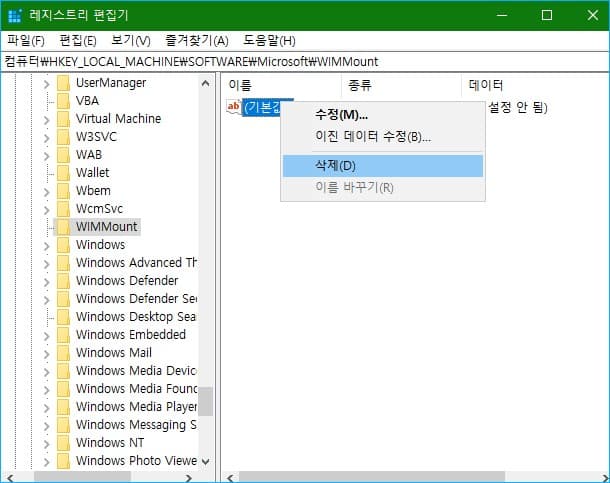Click the Windows Media Player folder icon
Screen dimensions: 610x483
(x=63, y=407)
